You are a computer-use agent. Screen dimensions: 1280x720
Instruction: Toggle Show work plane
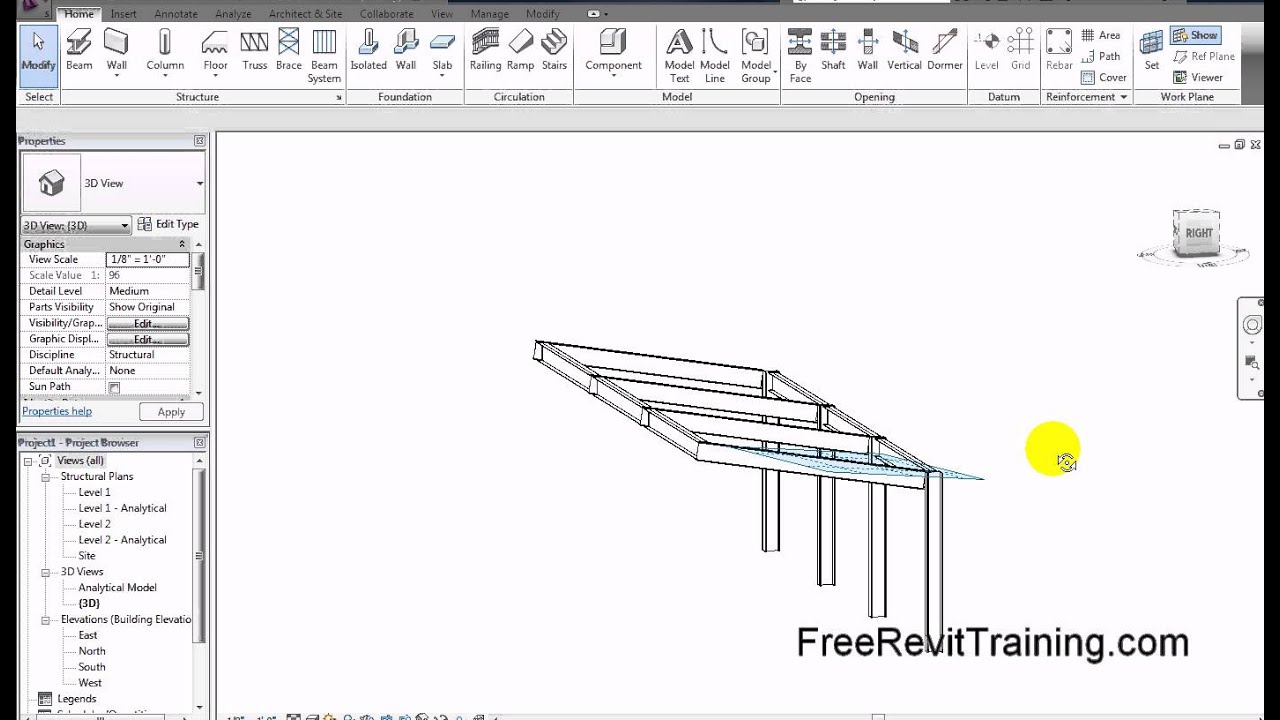(1195, 35)
